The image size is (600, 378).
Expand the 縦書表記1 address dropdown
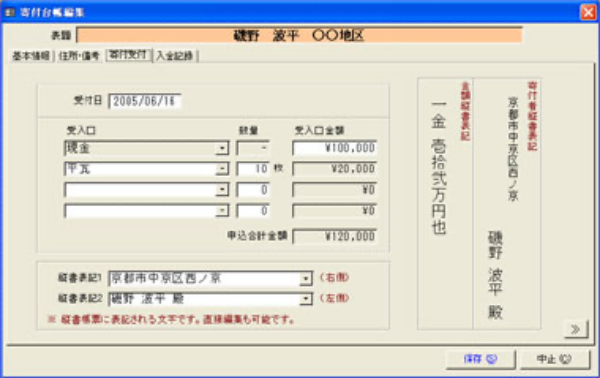point(305,279)
